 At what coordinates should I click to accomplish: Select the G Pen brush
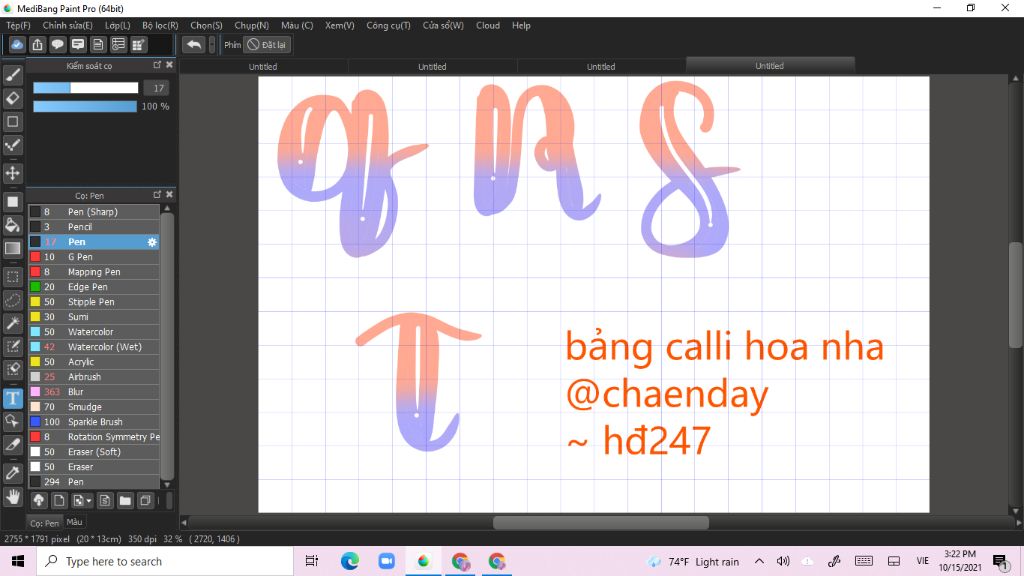[94, 257]
